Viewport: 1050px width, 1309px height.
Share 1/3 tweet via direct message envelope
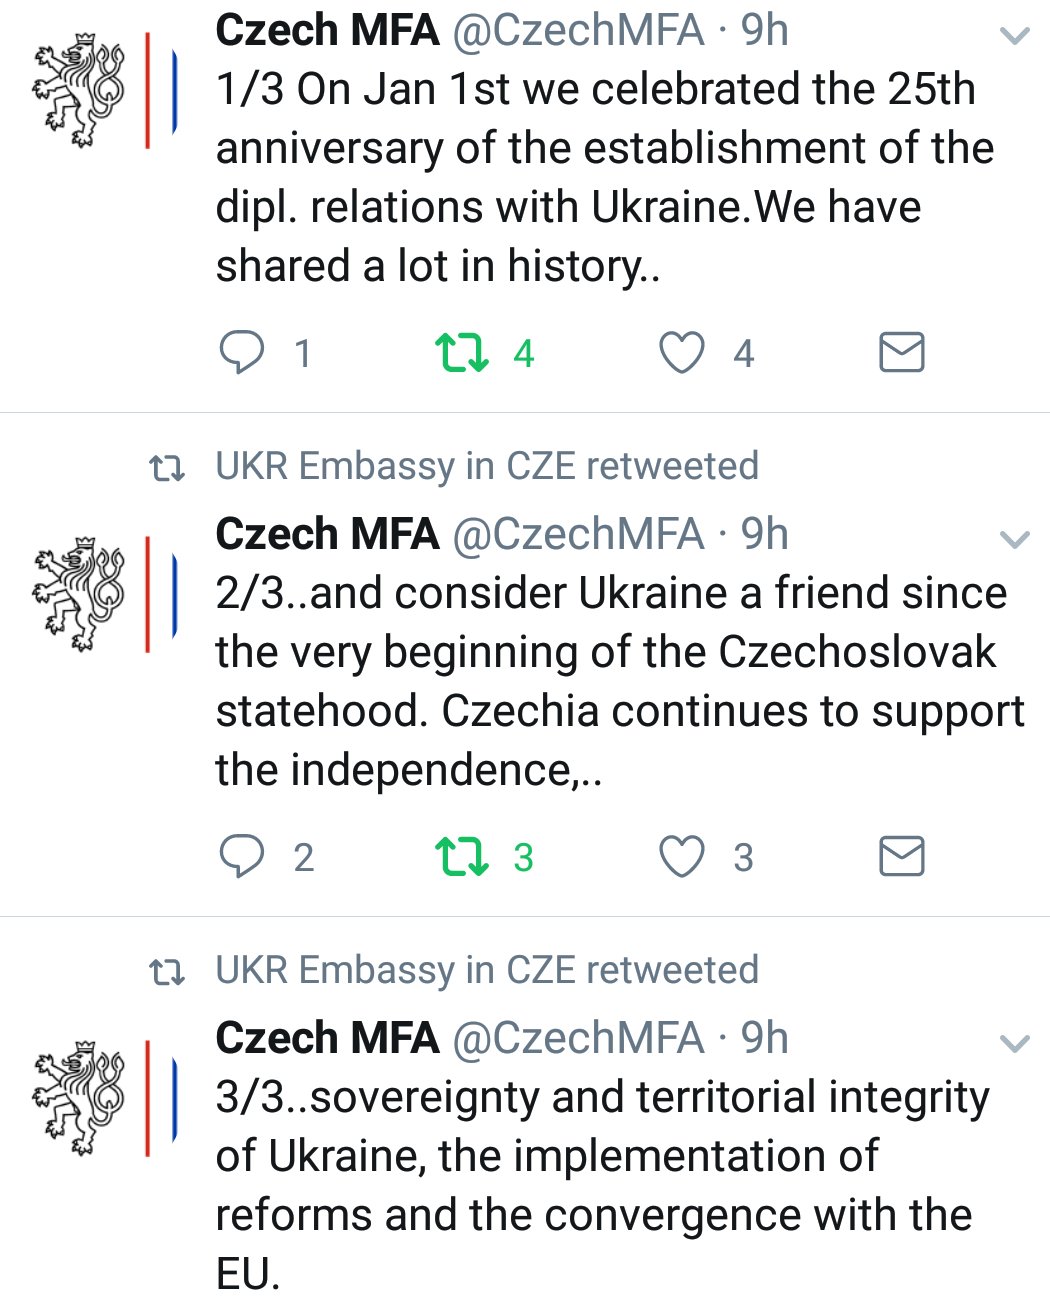coord(901,353)
